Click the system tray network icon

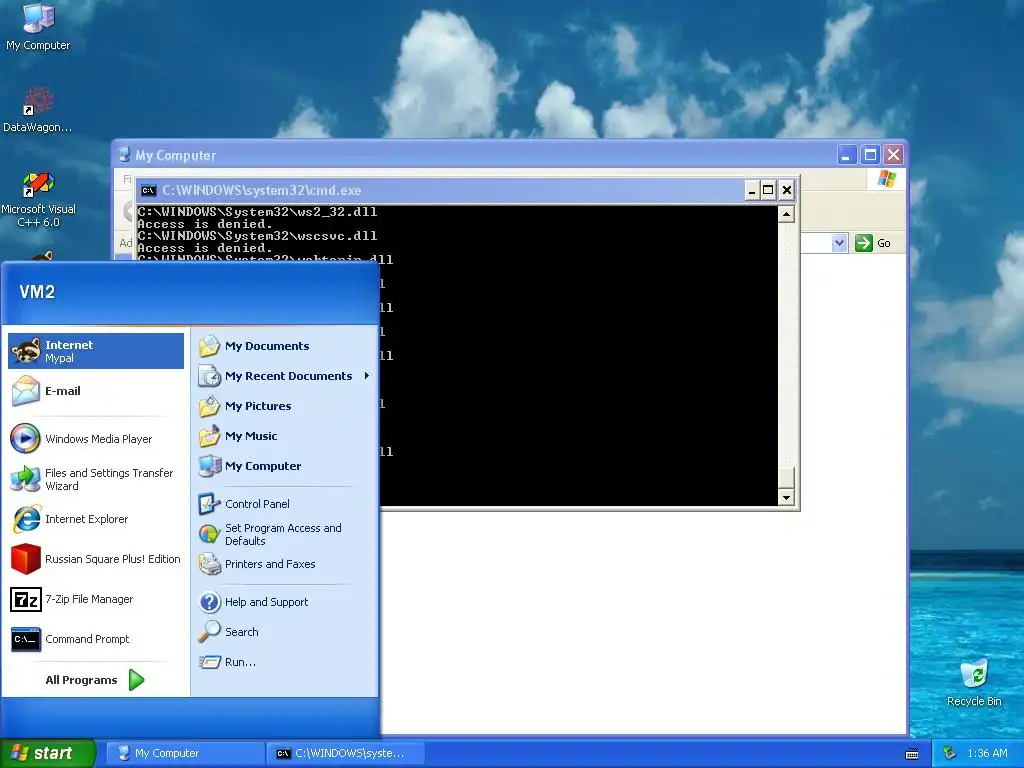950,754
